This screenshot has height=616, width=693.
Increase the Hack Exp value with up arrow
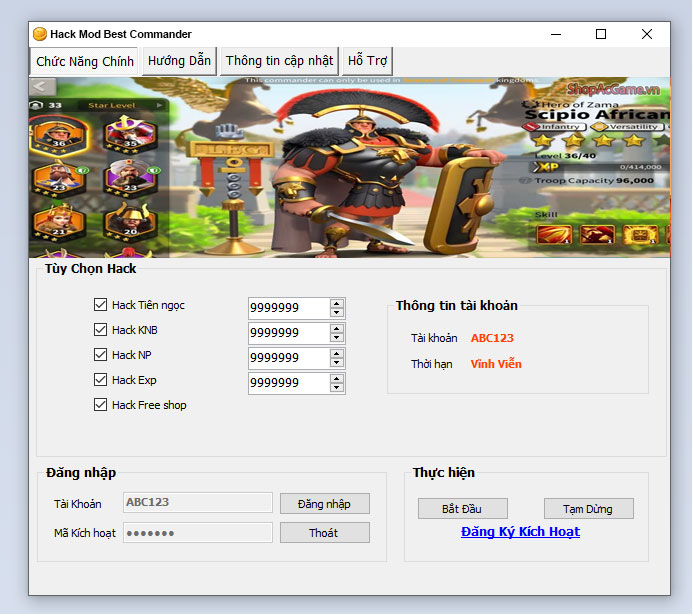pos(337,379)
